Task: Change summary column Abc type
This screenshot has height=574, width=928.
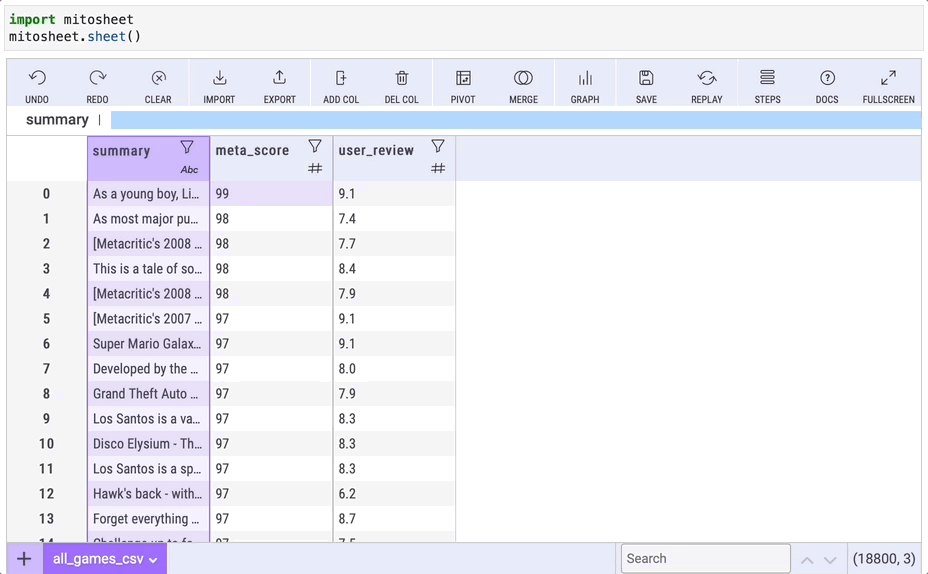Action: [189, 170]
